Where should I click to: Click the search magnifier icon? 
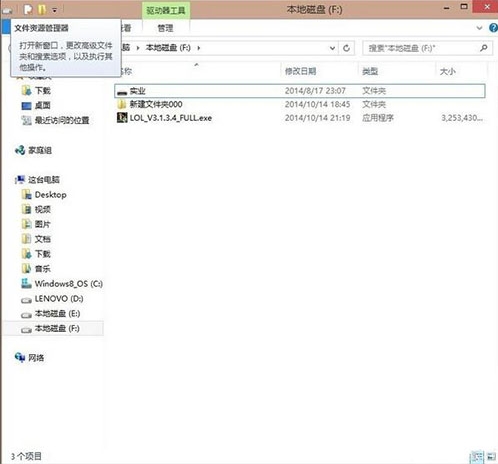tap(483, 48)
